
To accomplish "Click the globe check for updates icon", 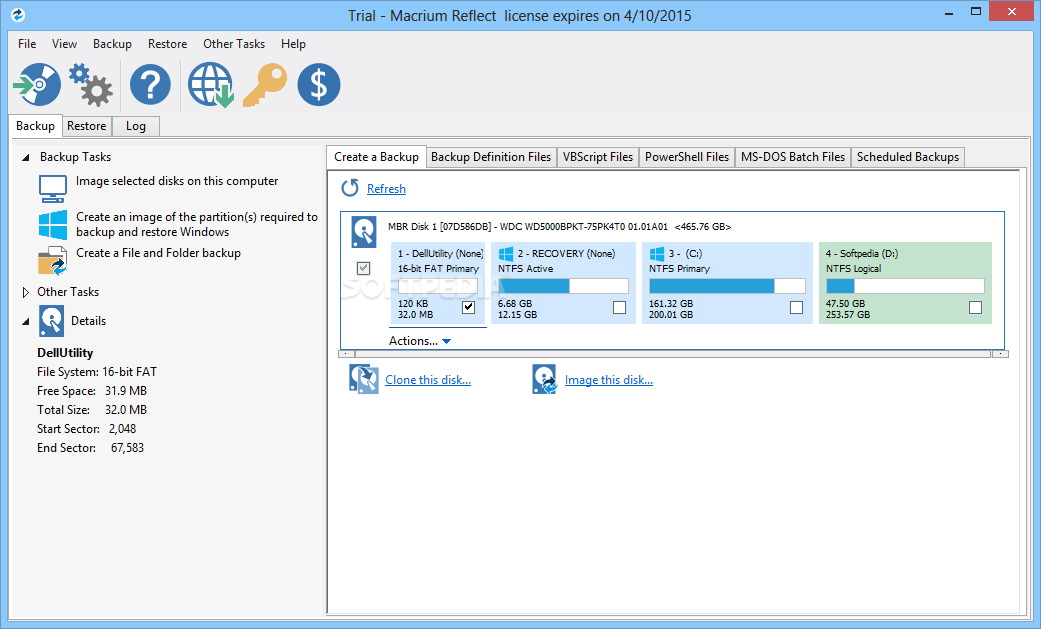I will pos(210,84).
